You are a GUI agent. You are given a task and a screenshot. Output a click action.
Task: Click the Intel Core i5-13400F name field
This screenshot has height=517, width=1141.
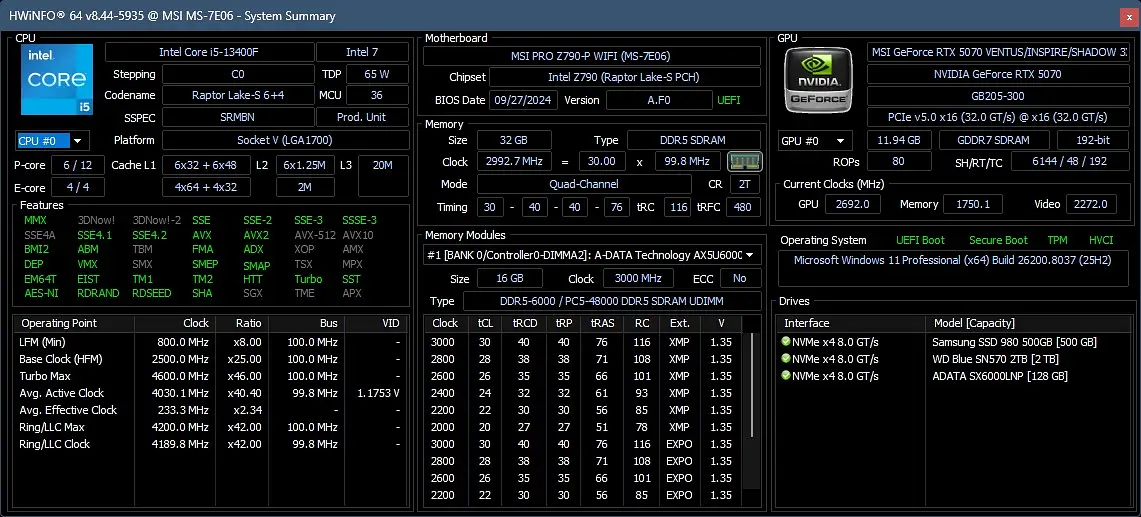pos(210,52)
